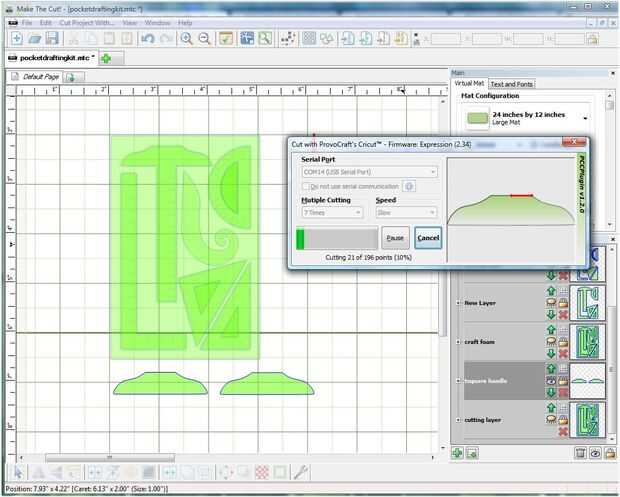Select the pocketdraftingkit.mtc document tab
620x497 pixels.
(x=51, y=58)
